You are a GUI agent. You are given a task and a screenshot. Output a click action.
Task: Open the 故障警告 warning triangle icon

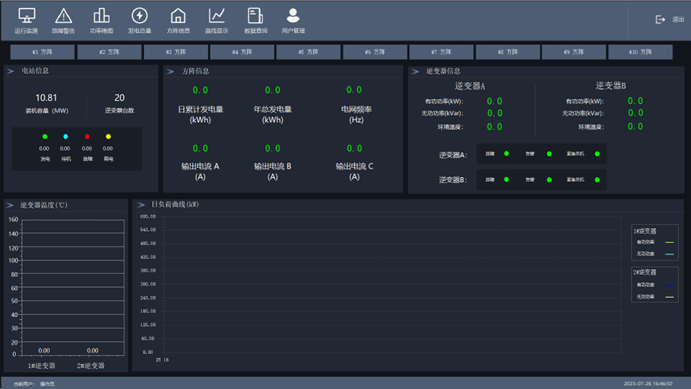point(63,16)
